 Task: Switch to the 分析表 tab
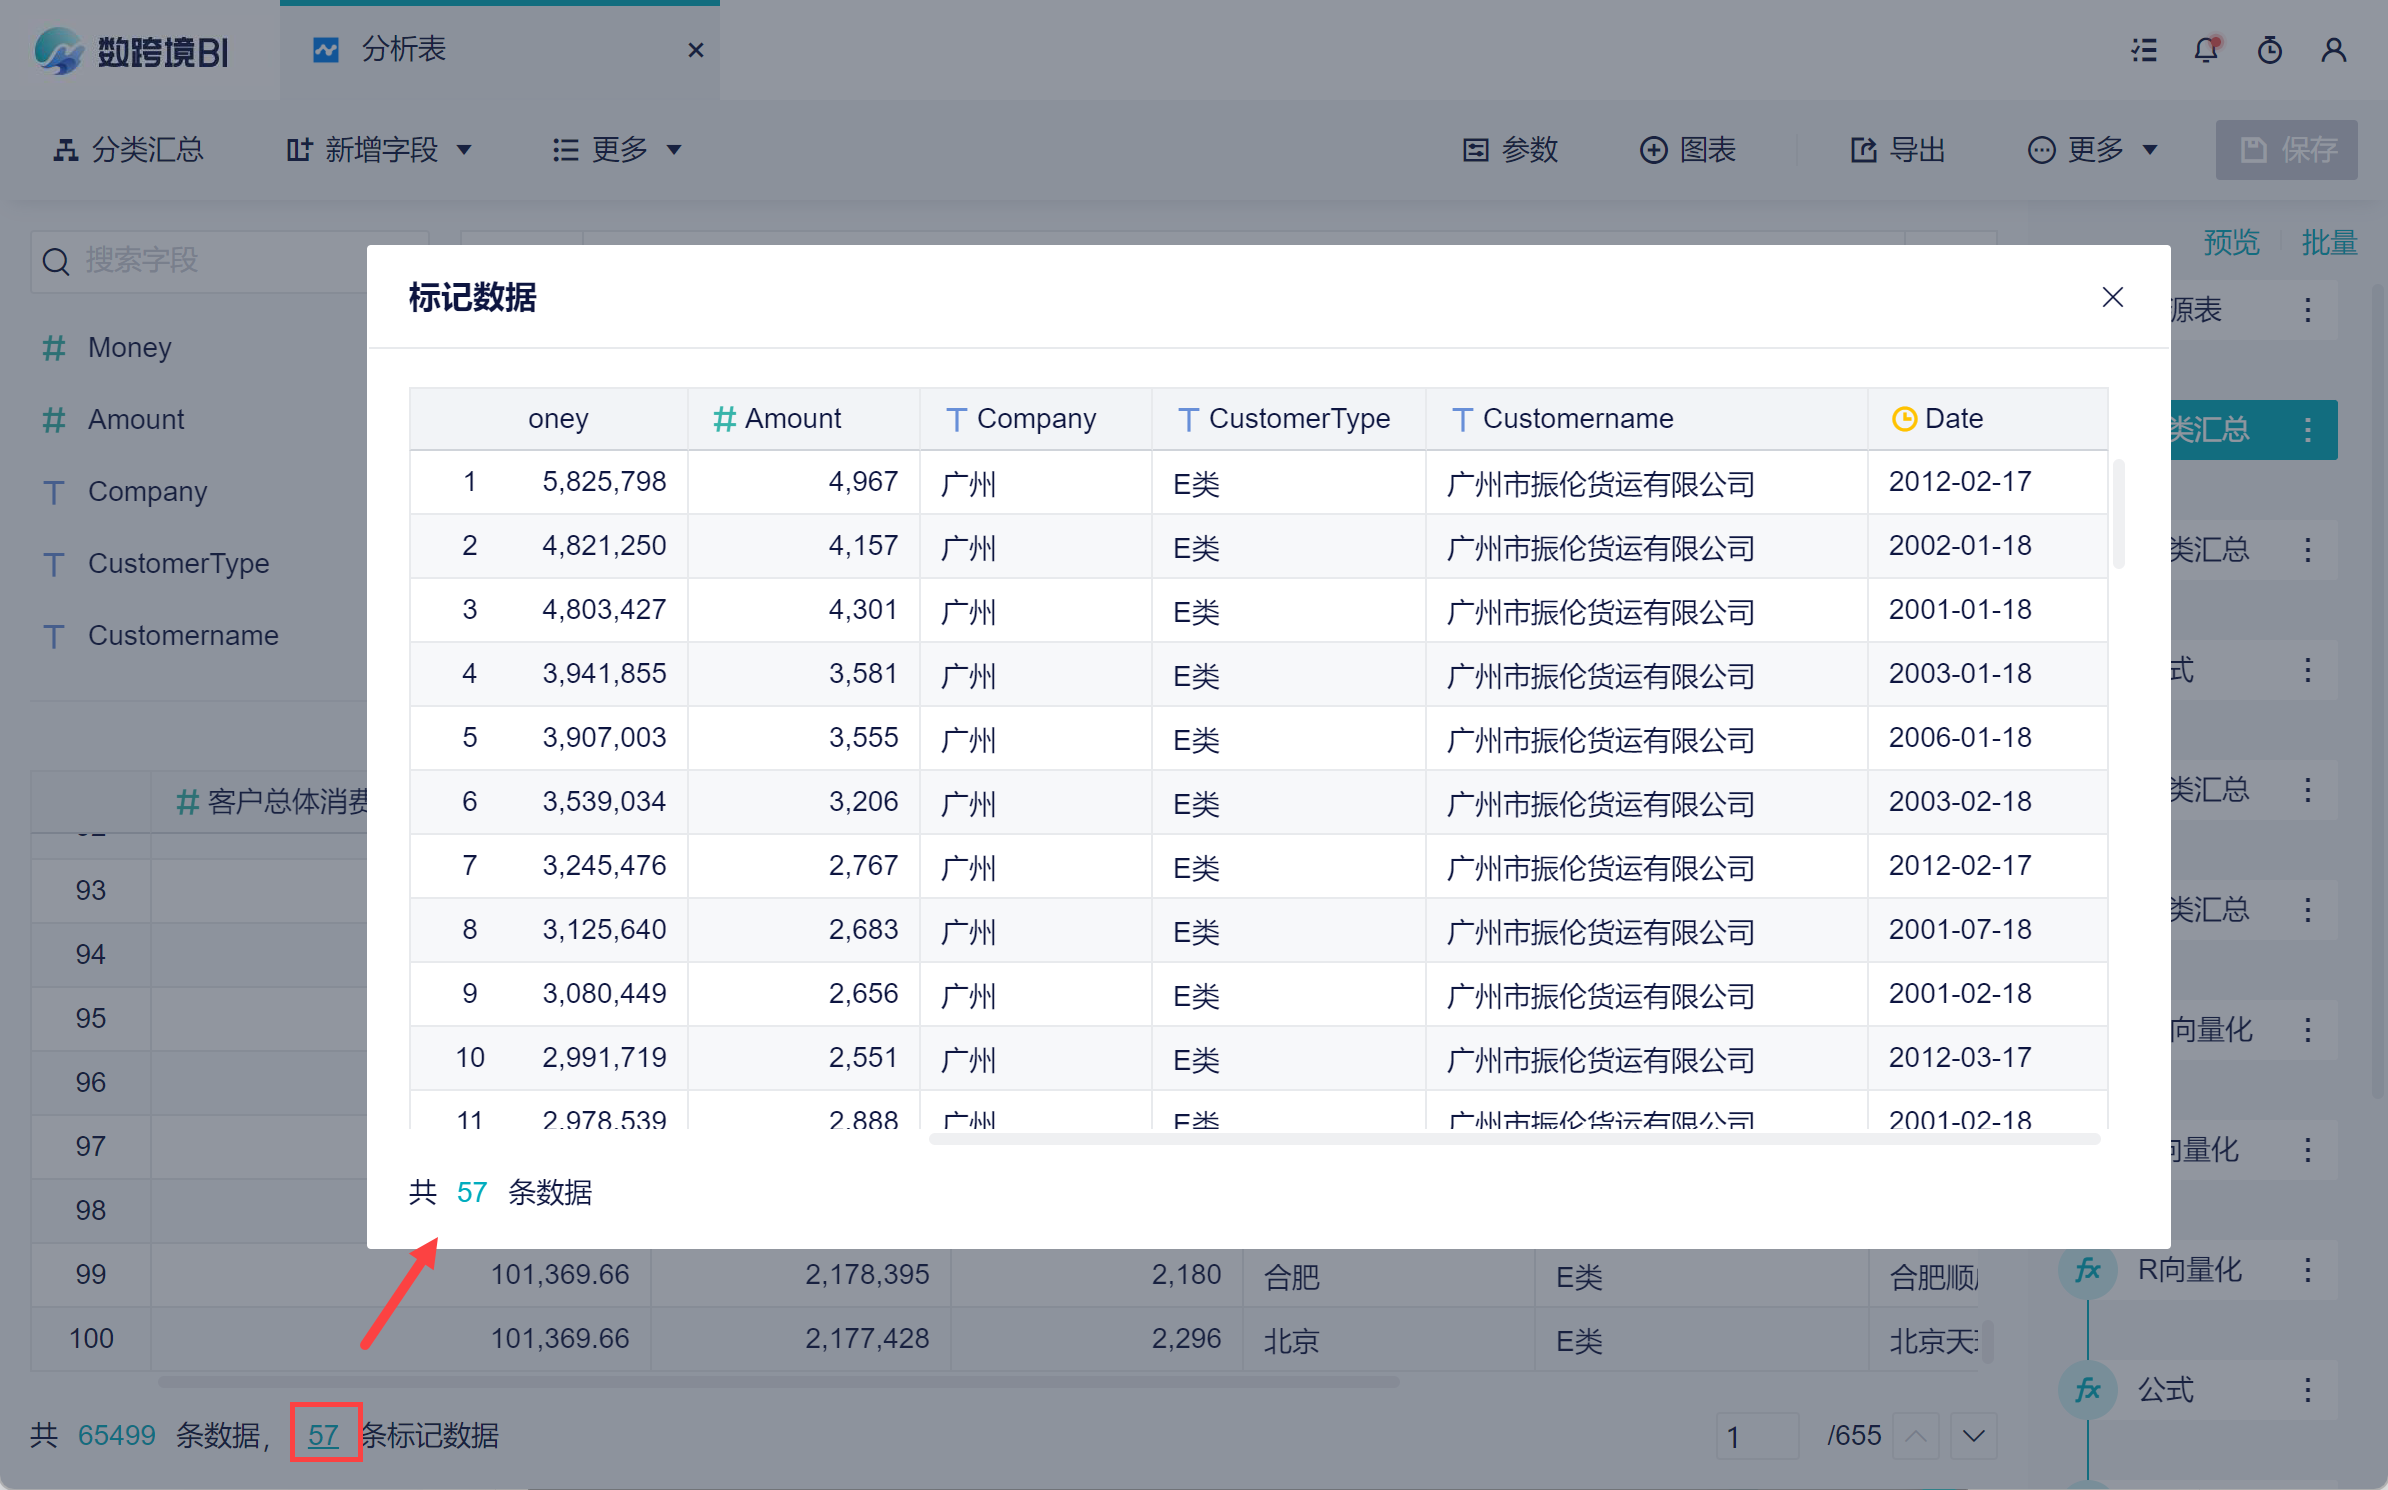click(404, 49)
